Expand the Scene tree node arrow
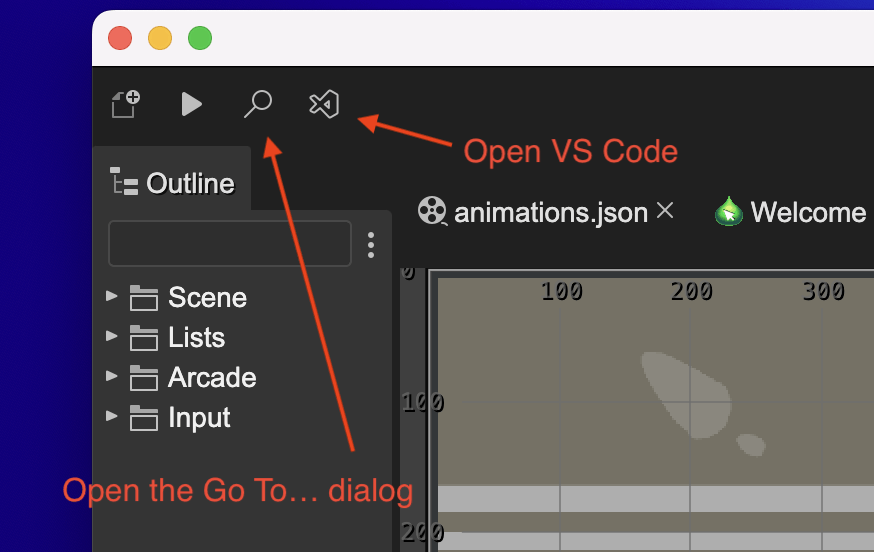Screen dimensions: 874x552 pyautogui.click(x=111, y=296)
